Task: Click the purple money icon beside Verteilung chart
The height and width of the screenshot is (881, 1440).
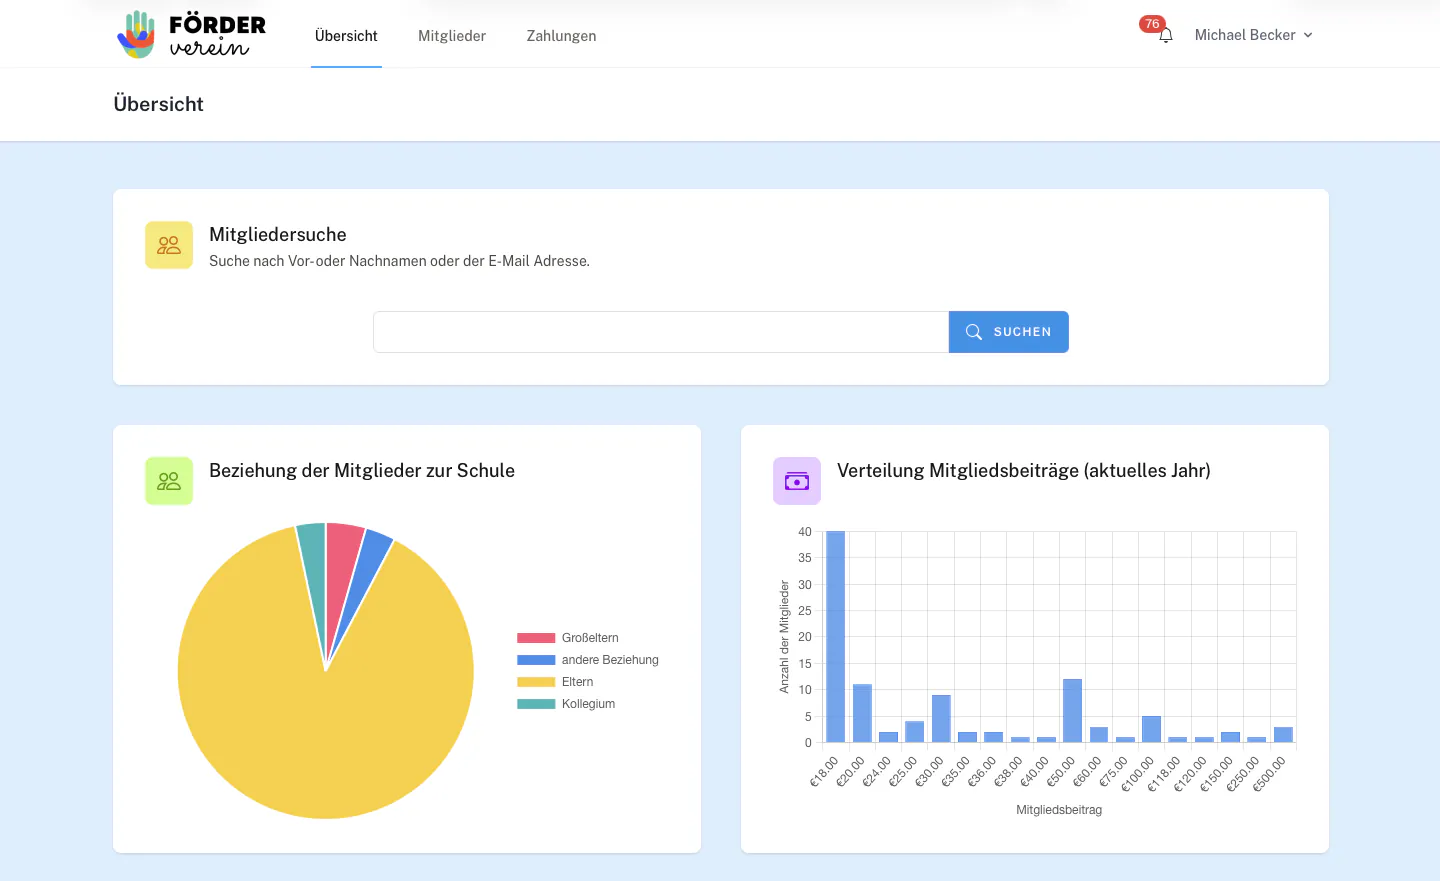Action: click(x=797, y=481)
